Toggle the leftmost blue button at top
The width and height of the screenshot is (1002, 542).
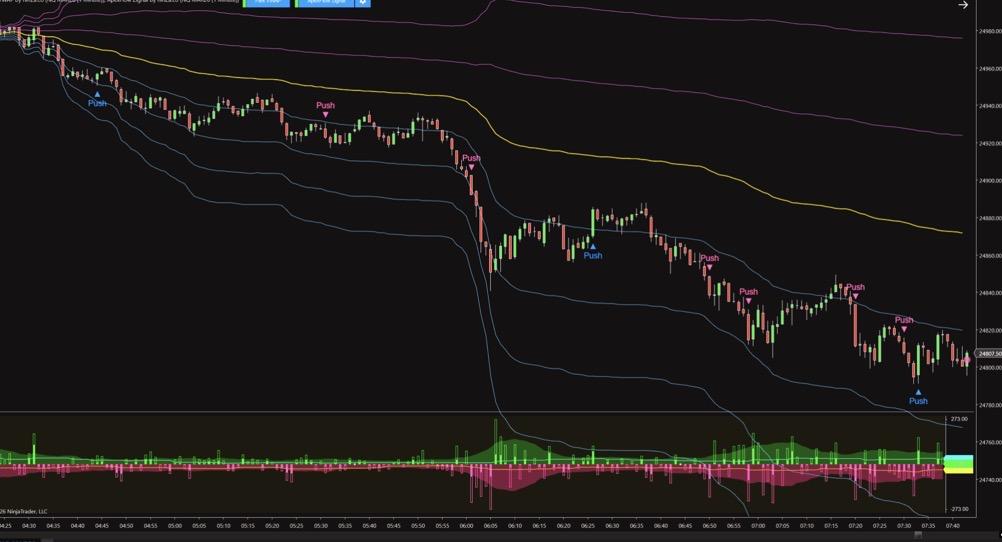266,3
